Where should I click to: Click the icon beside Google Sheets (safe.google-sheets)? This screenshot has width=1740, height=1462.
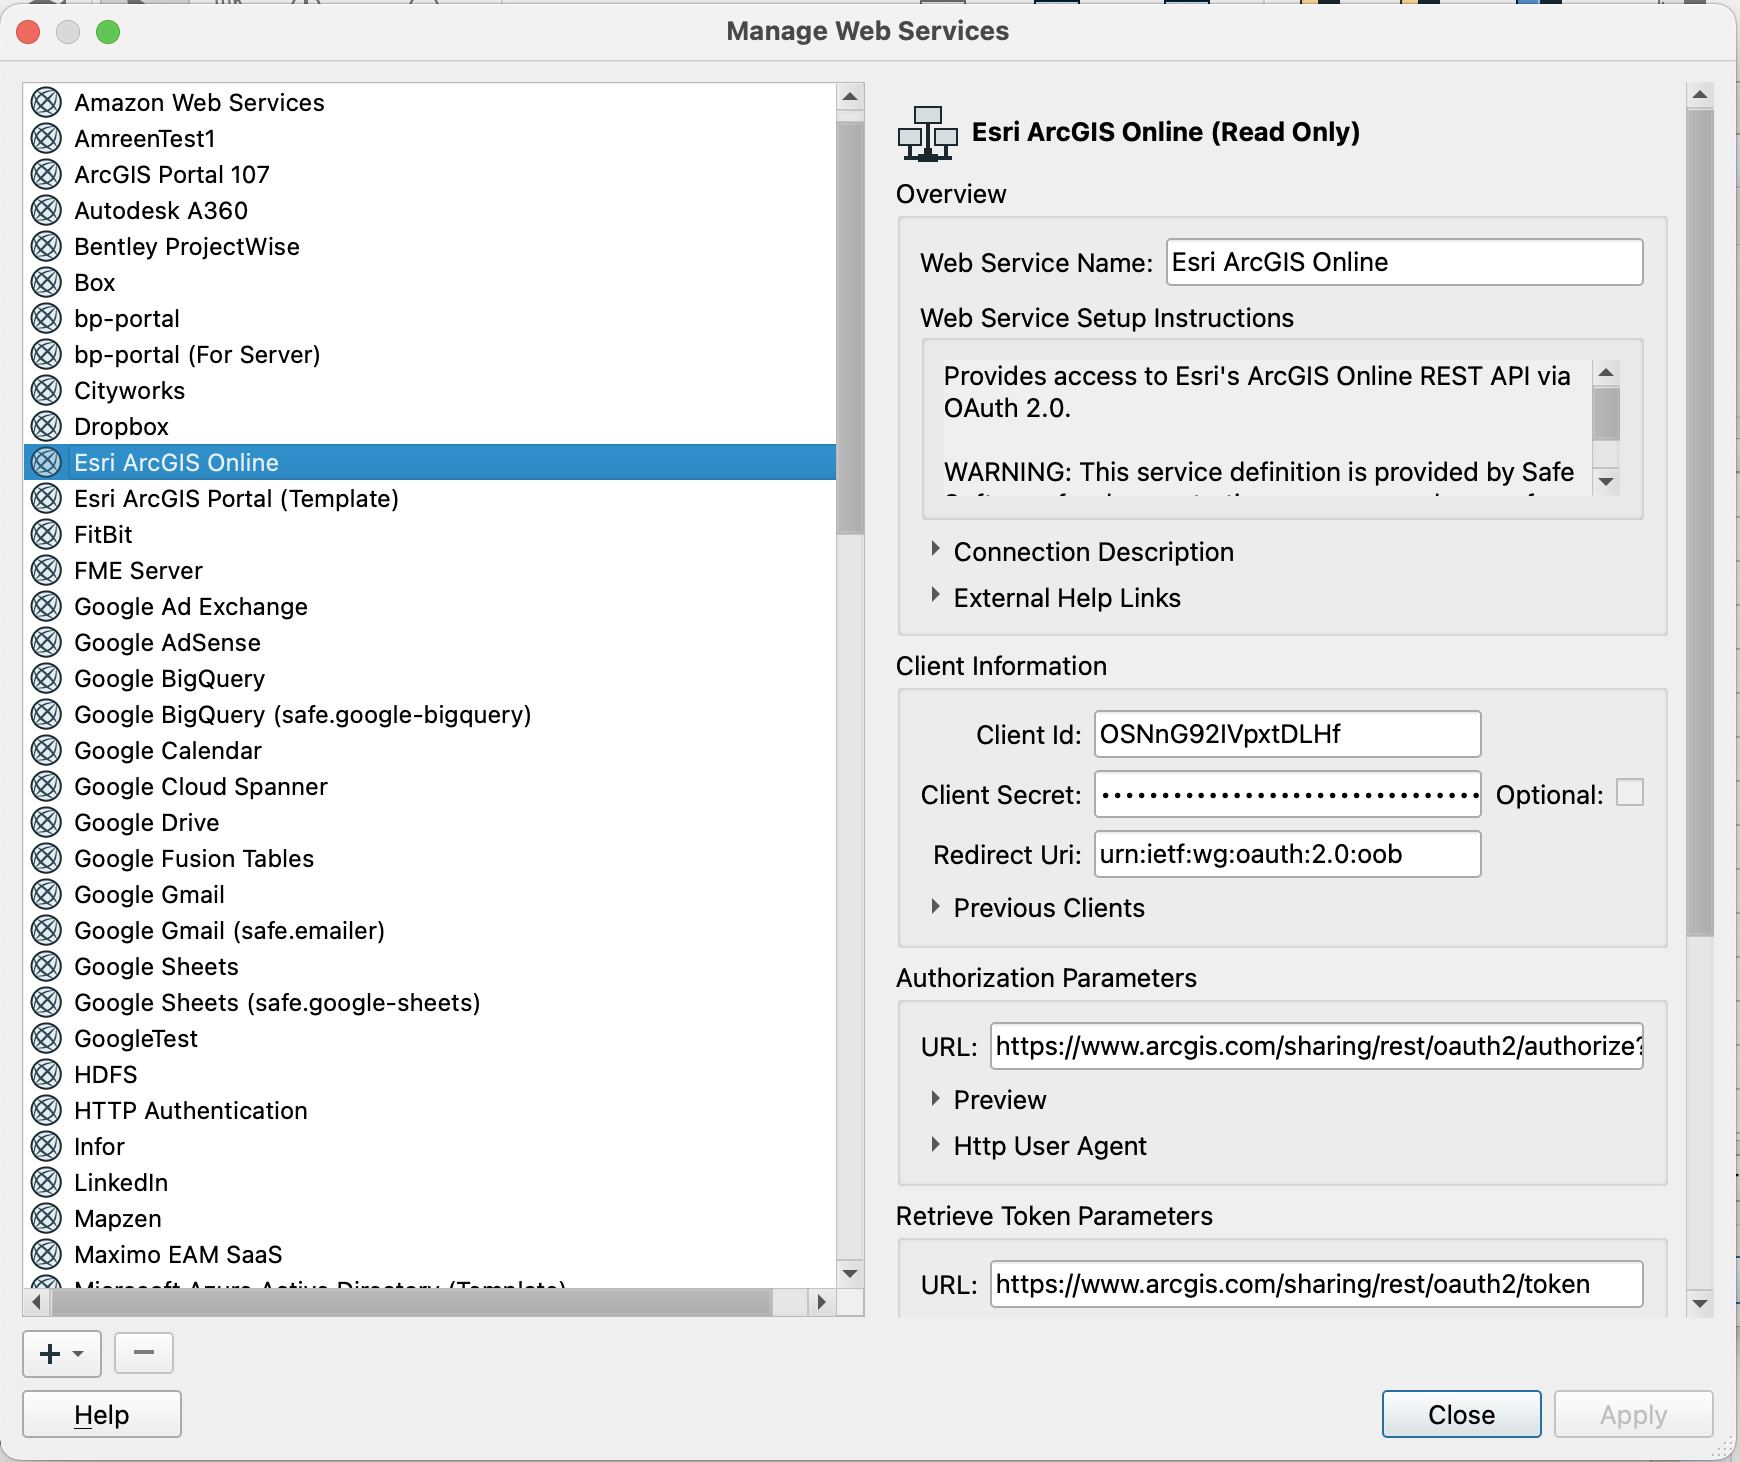coord(46,1002)
